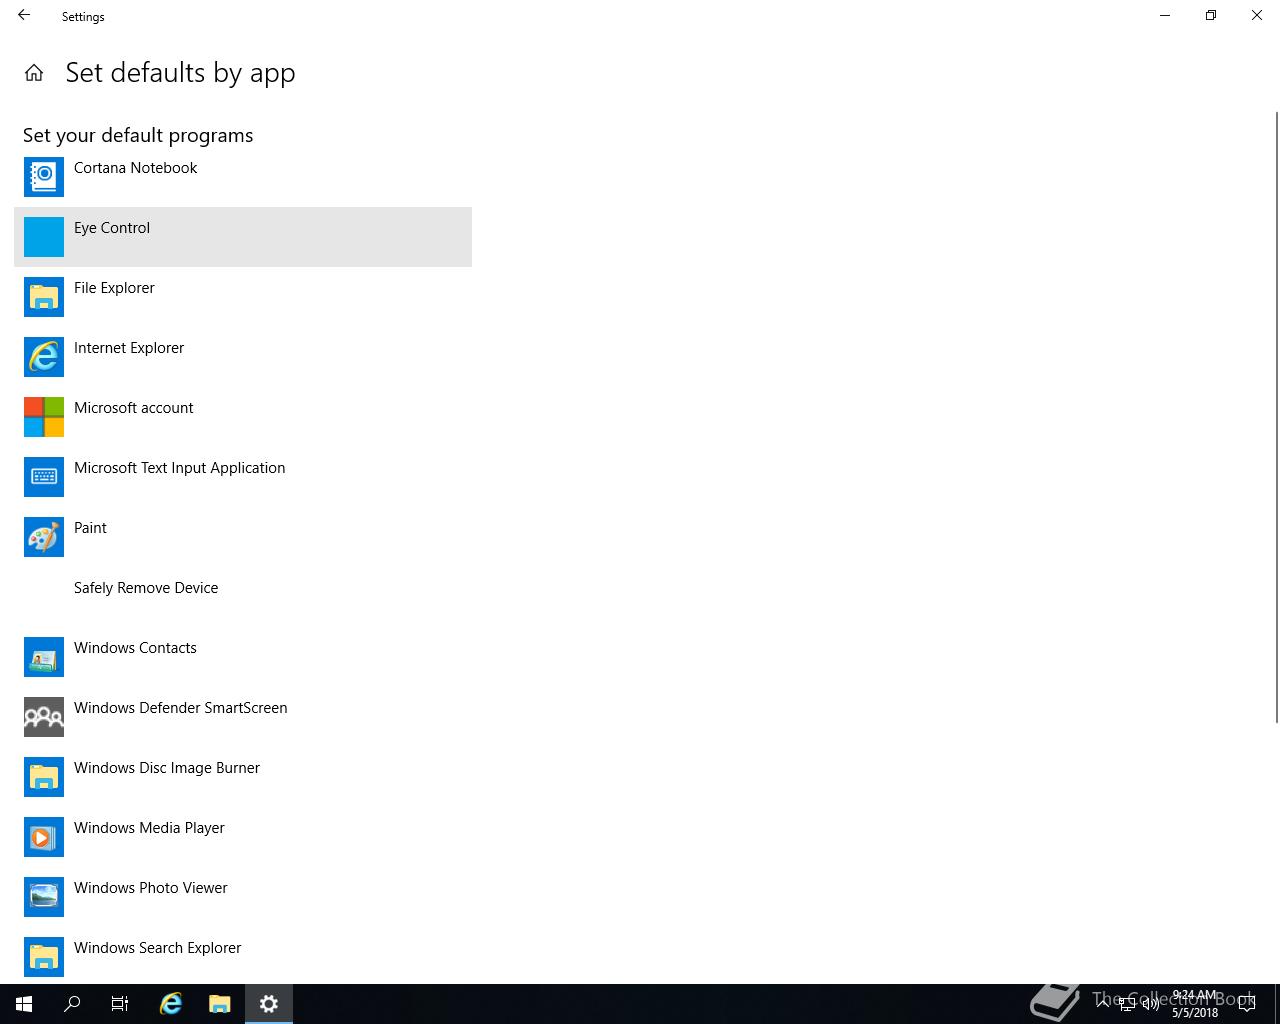This screenshot has height=1024, width=1280.
Task: Launch Internet Explorer from taskbar
Action: [x=171, y=1004]
